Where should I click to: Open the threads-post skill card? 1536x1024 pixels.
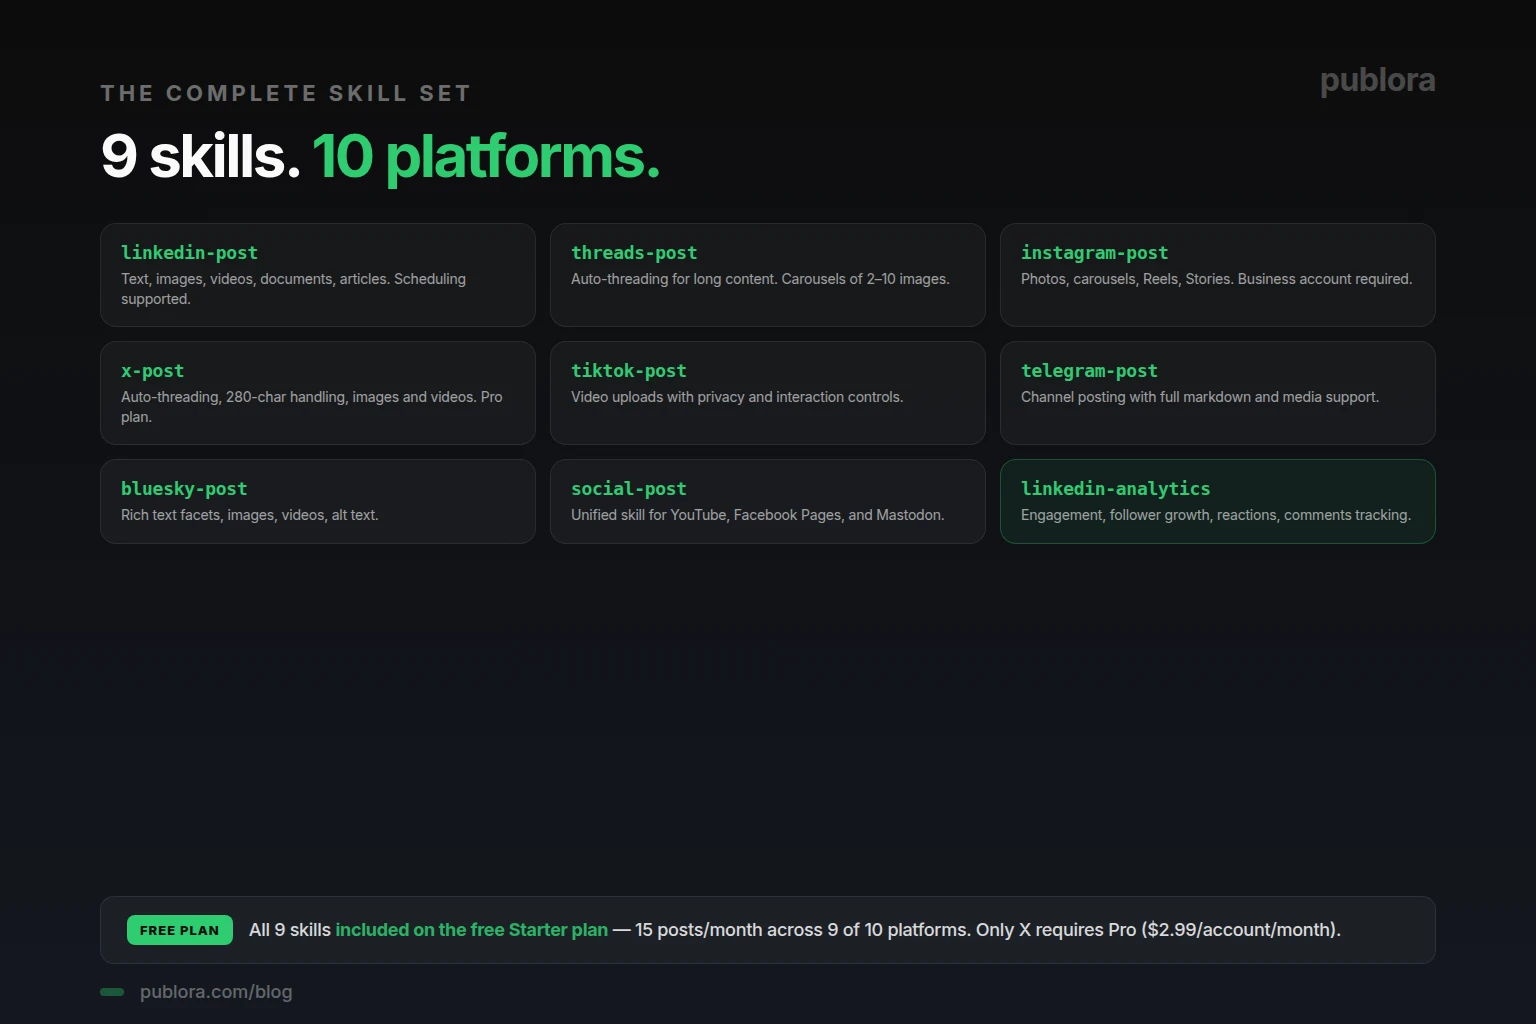click(x=768, y=275)
